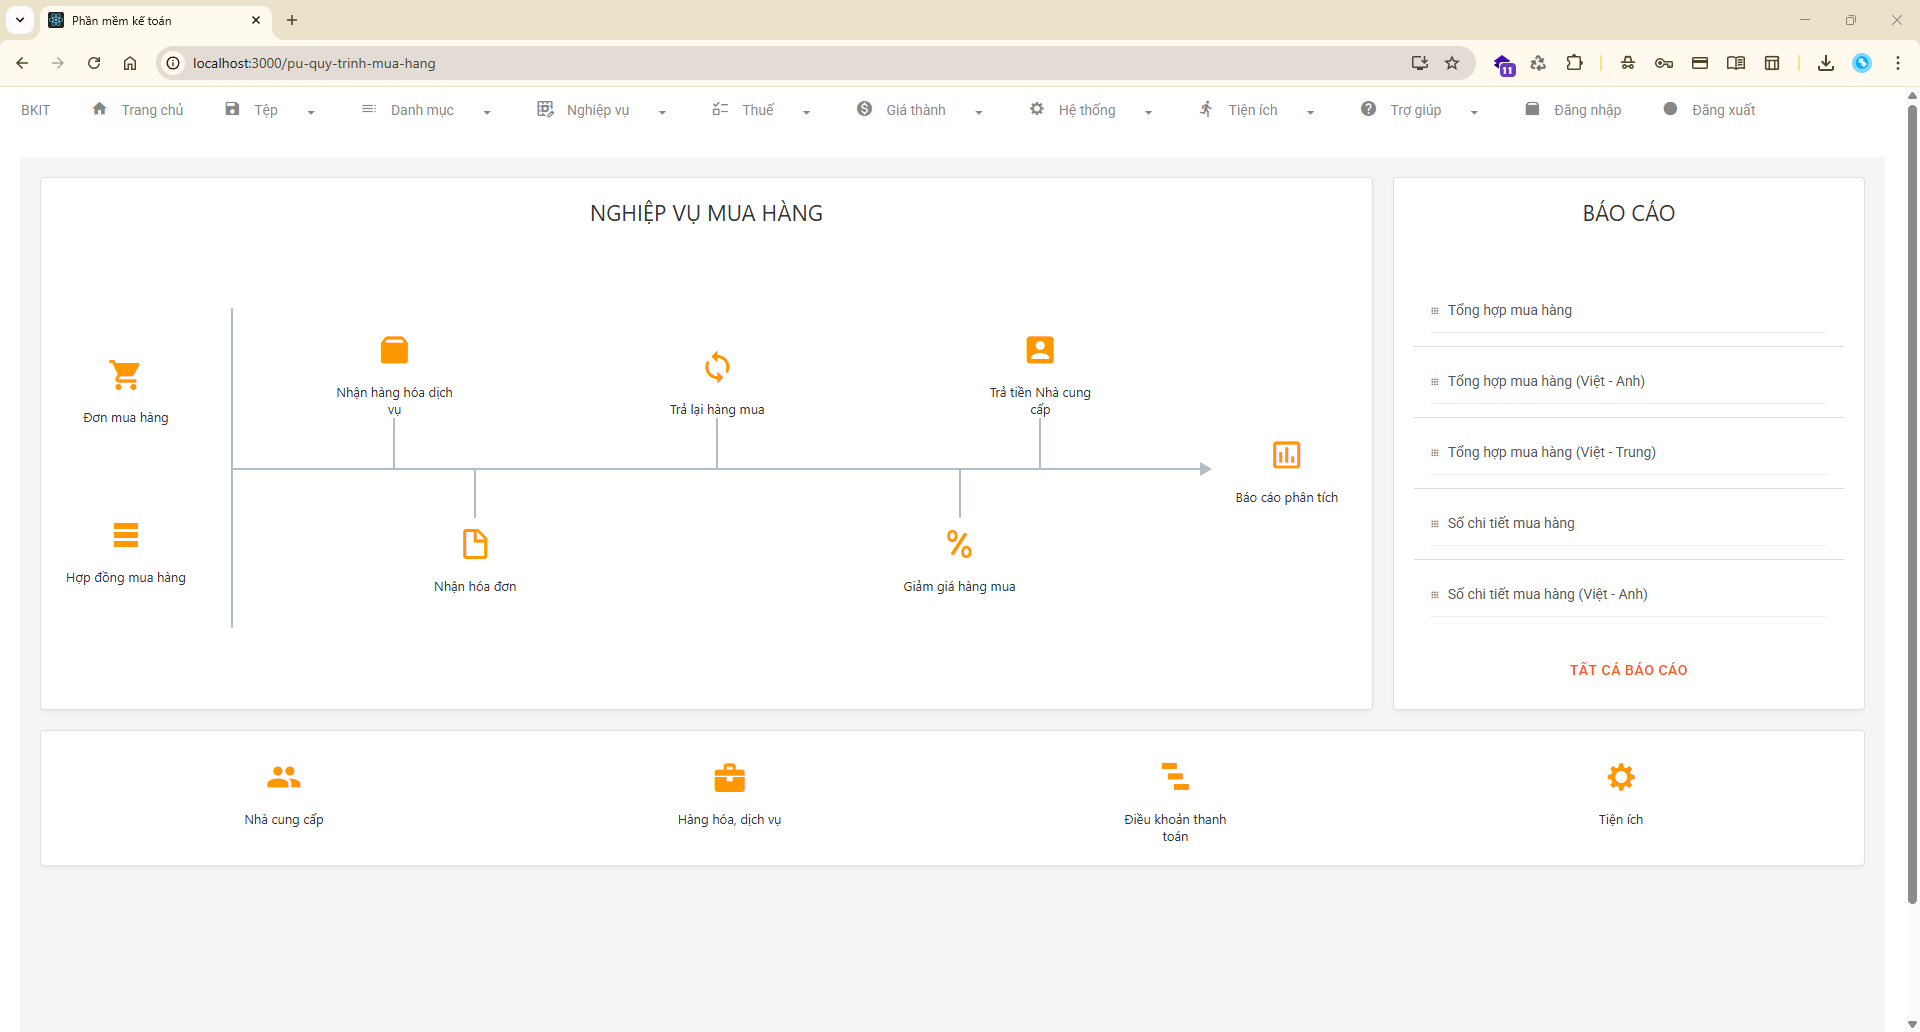The image size is (1920, 1032).
Task: Click the Đăng nhập menu item
Action: [1587, 110]
